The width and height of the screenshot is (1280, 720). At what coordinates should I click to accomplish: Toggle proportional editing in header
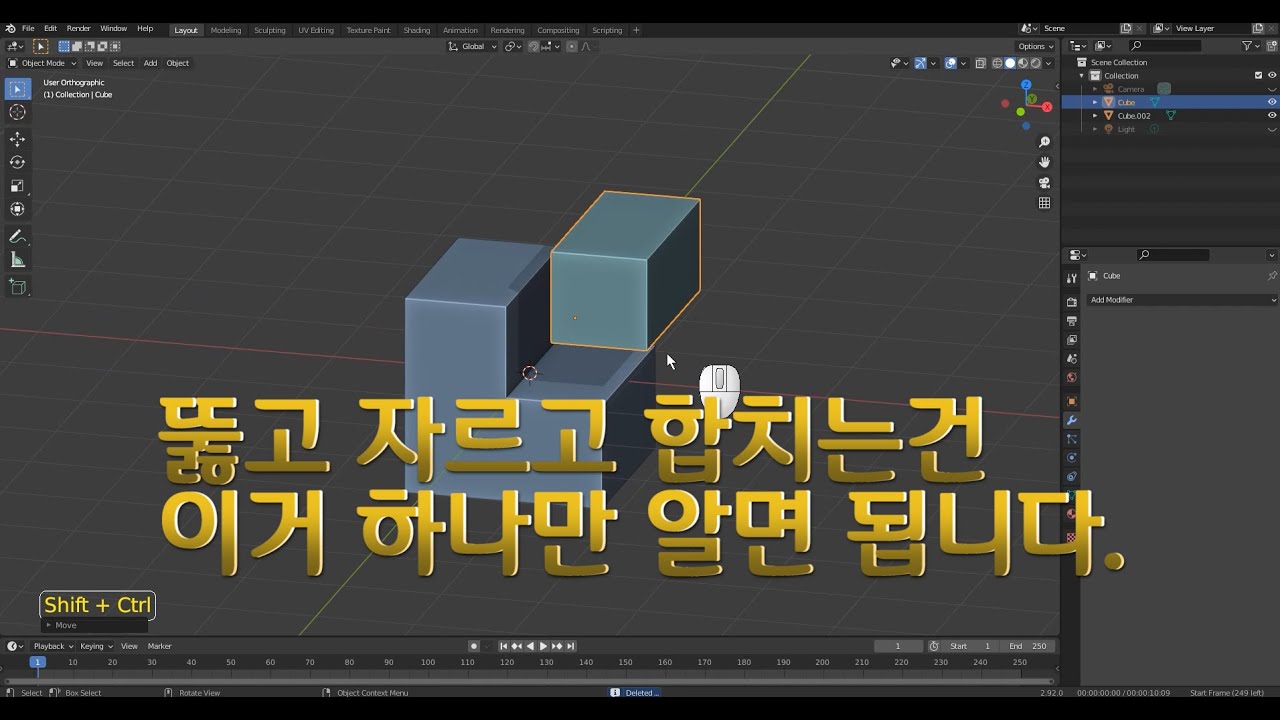(572, 46)
